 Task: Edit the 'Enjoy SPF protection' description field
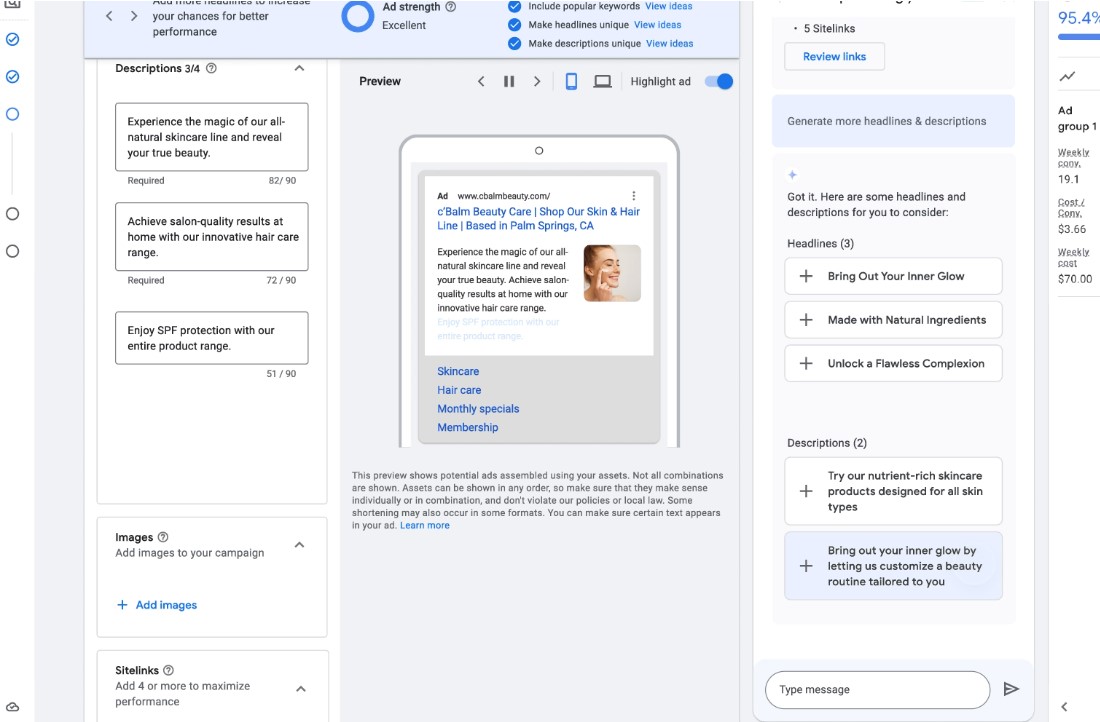coord(212,338)
